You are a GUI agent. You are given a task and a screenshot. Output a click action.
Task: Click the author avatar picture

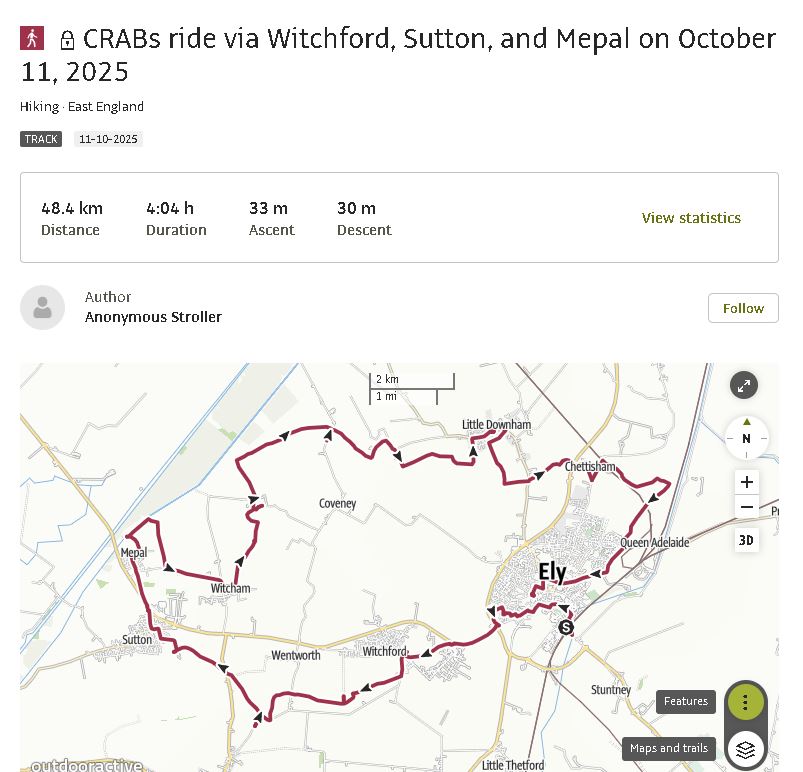tap(42, 308)
